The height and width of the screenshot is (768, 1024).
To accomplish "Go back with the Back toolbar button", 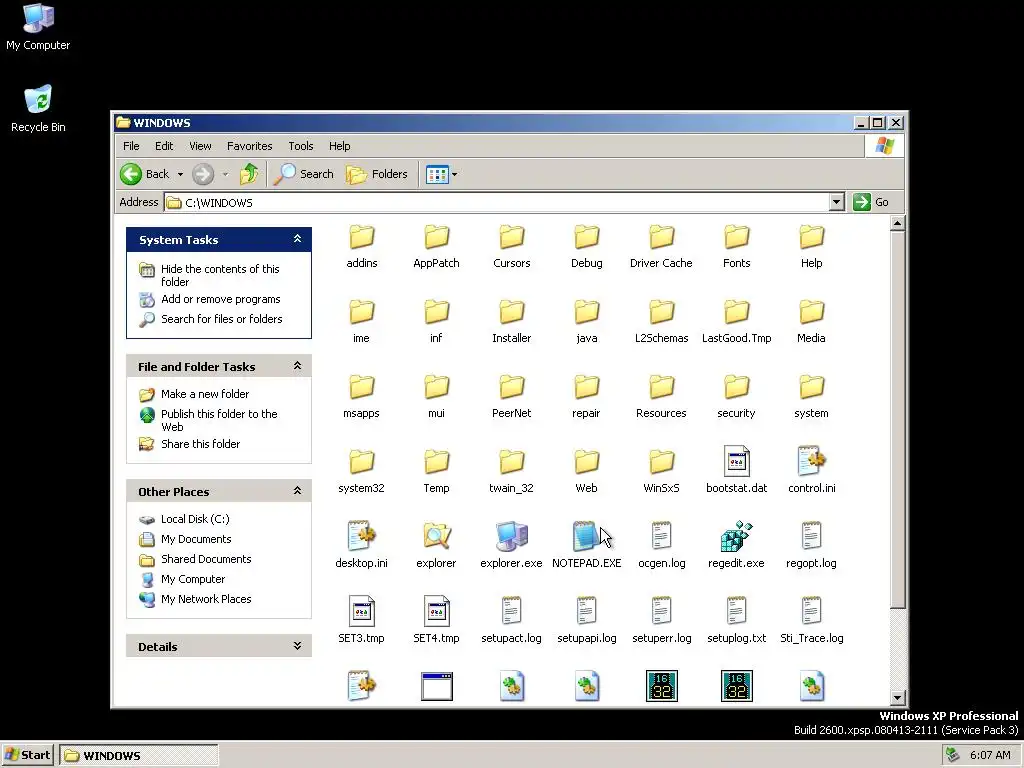I will pyautogui.click(x=145, y=174).
